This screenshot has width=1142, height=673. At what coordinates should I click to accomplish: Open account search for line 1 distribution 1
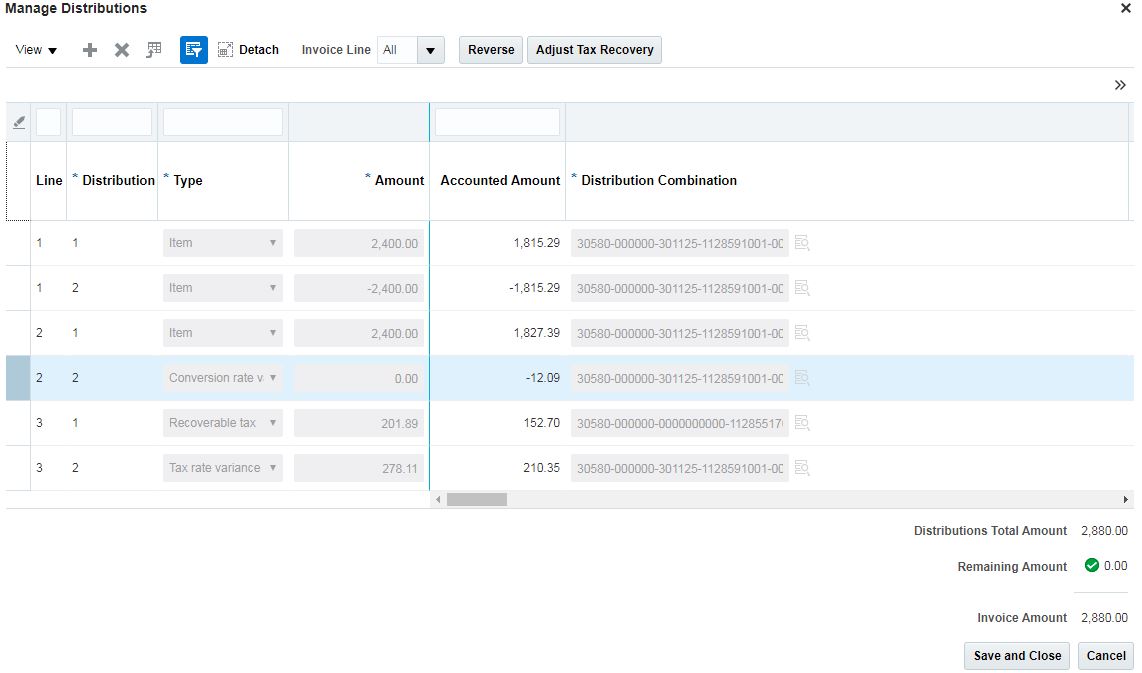pyautogui.click(x=802, y=242)
